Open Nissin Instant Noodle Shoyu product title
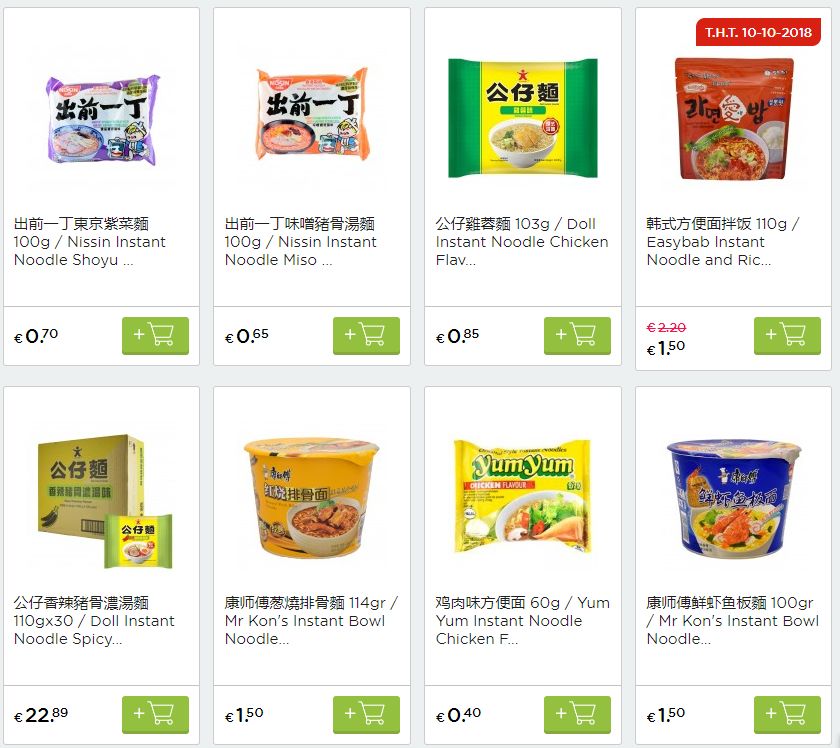The width and height of the screenshot is (840, 748). tap(90, 242)
